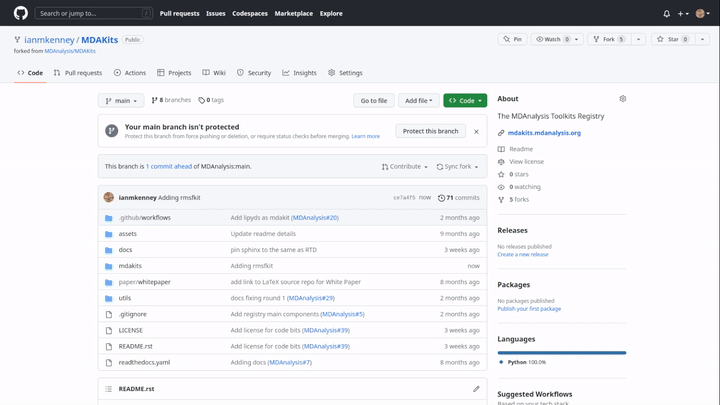Open Issues in top navigation
The height and width of the screenshot is (405, 720).
215,13
